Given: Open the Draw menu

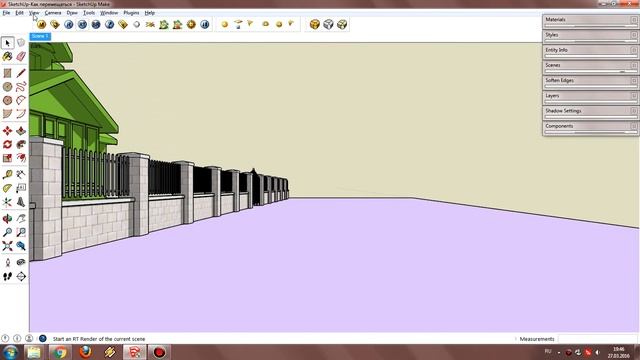Looking at the screenshot, I should pos(72,13).
